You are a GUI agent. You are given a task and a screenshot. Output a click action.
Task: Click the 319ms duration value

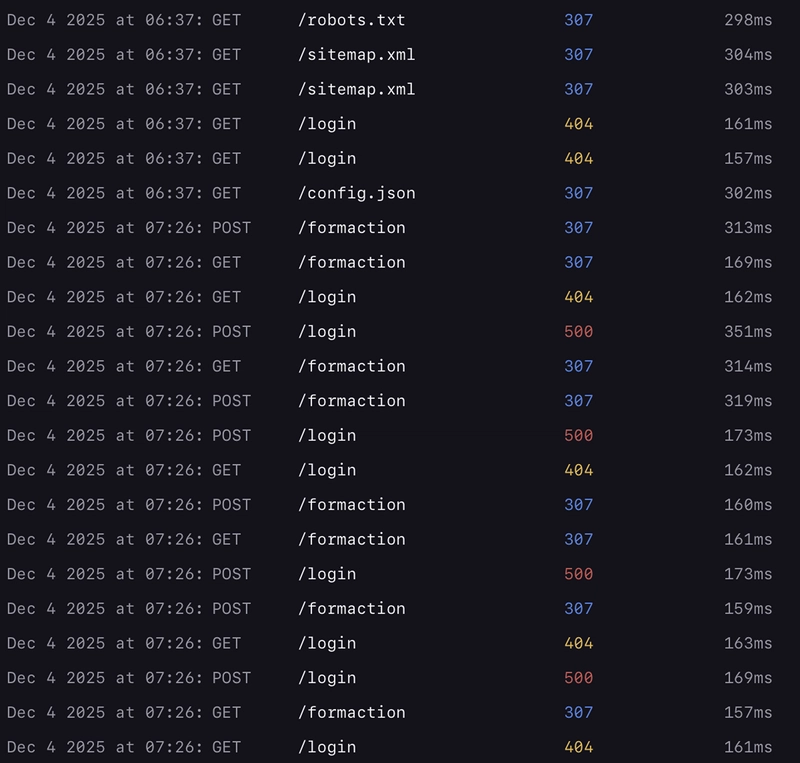click(748, 401)
